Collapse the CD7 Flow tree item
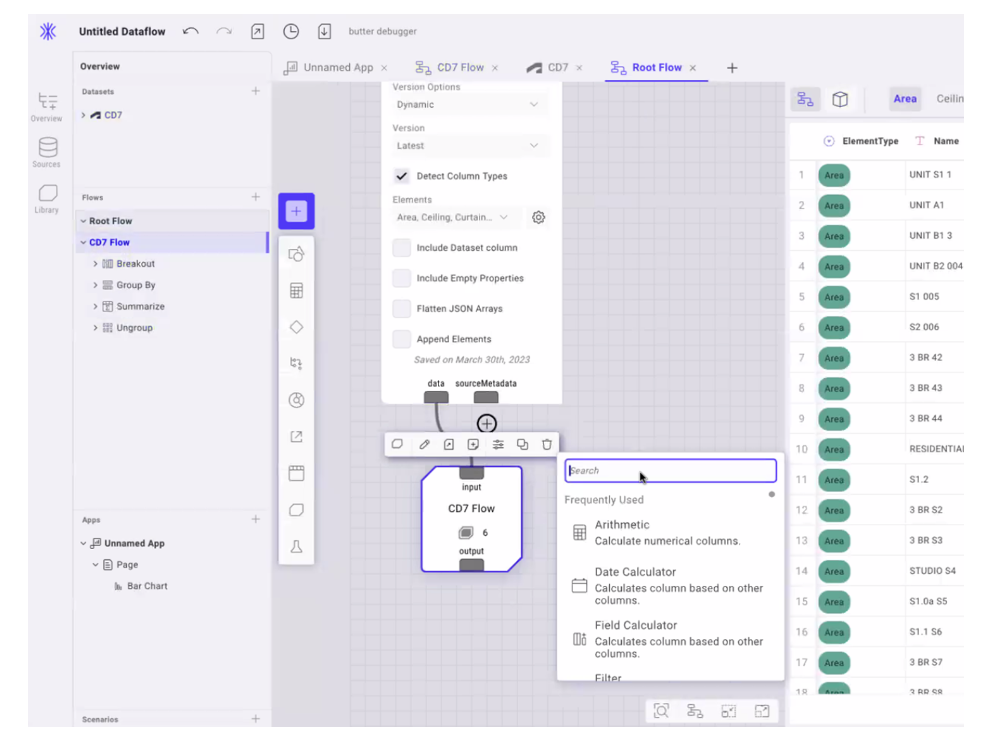 pos(83,241)
